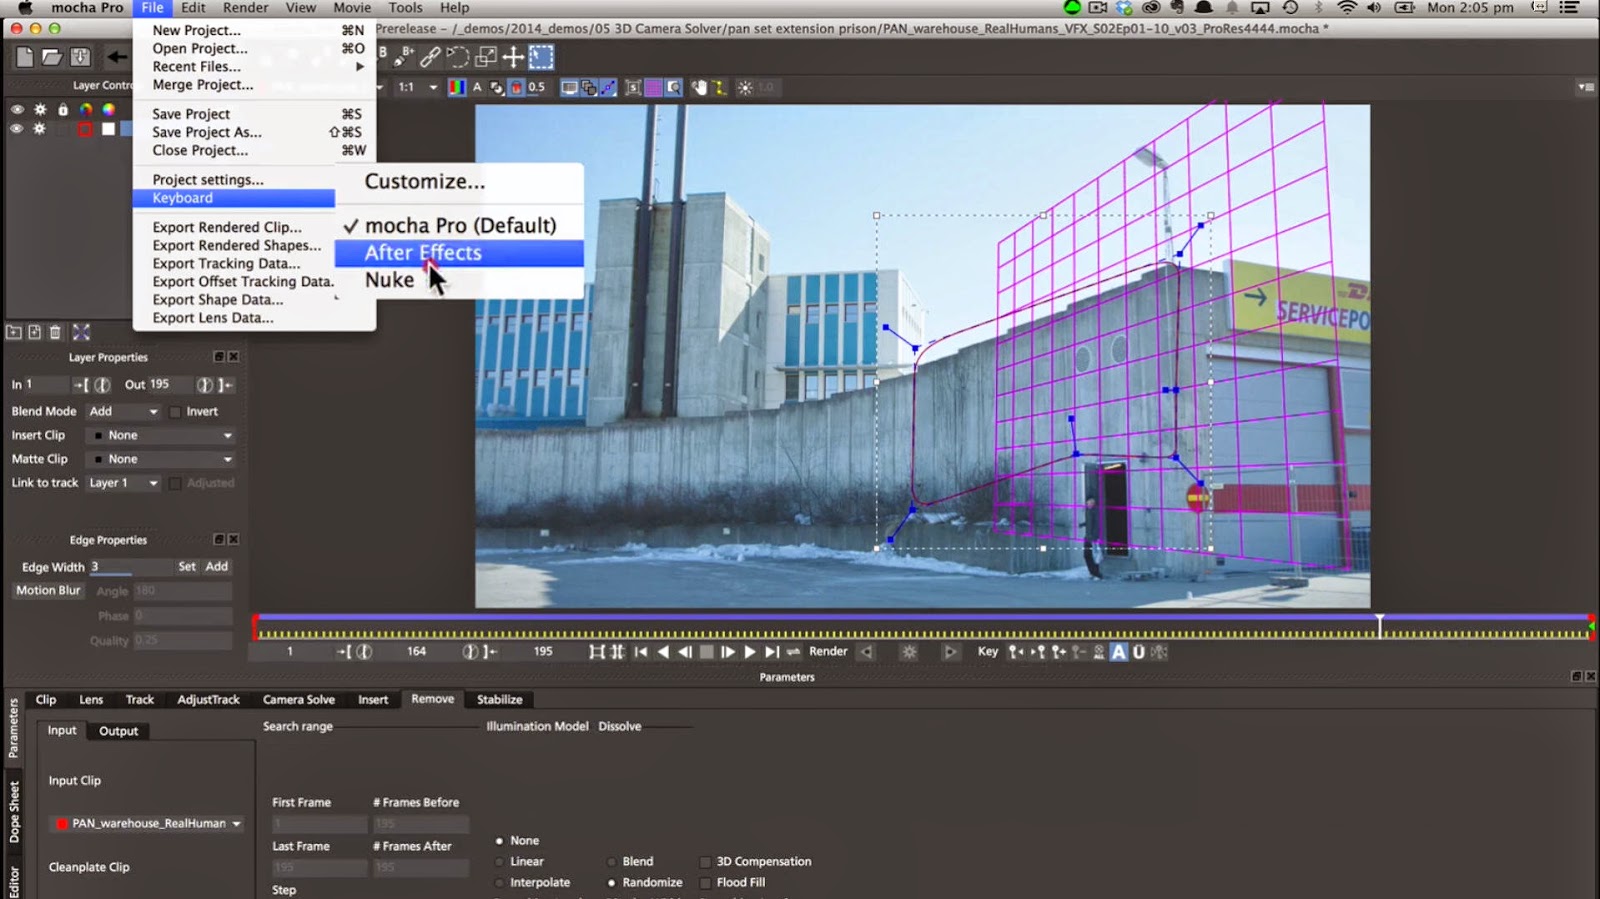
Task: Open the Matte Clip dropdown
Action: (x=160, y=460)
